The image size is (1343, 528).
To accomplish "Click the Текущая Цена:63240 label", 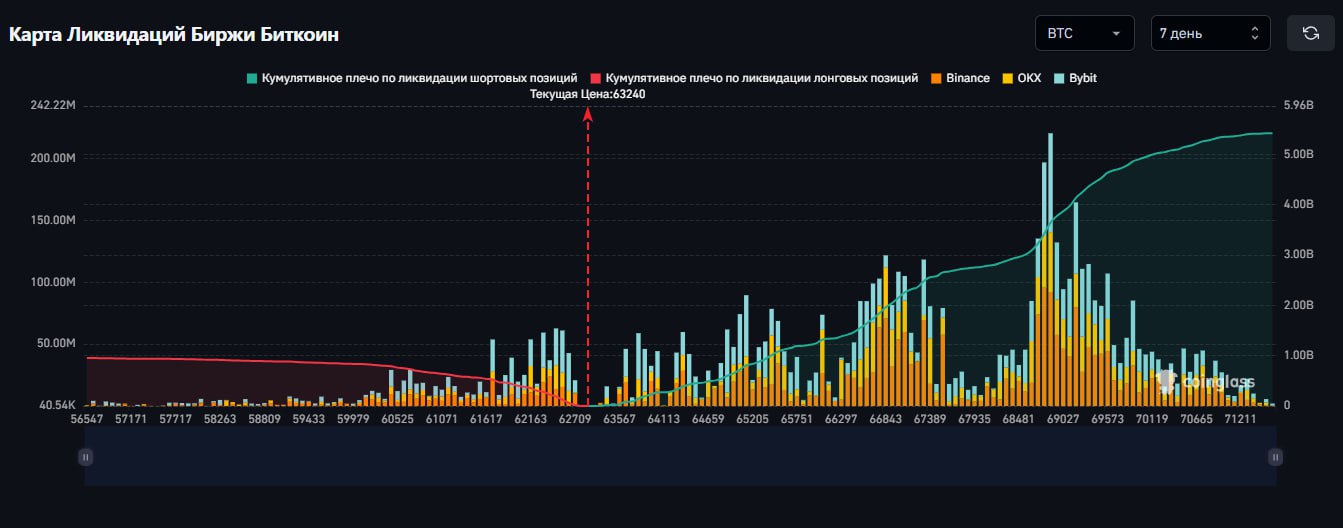I will click(587, 94).
